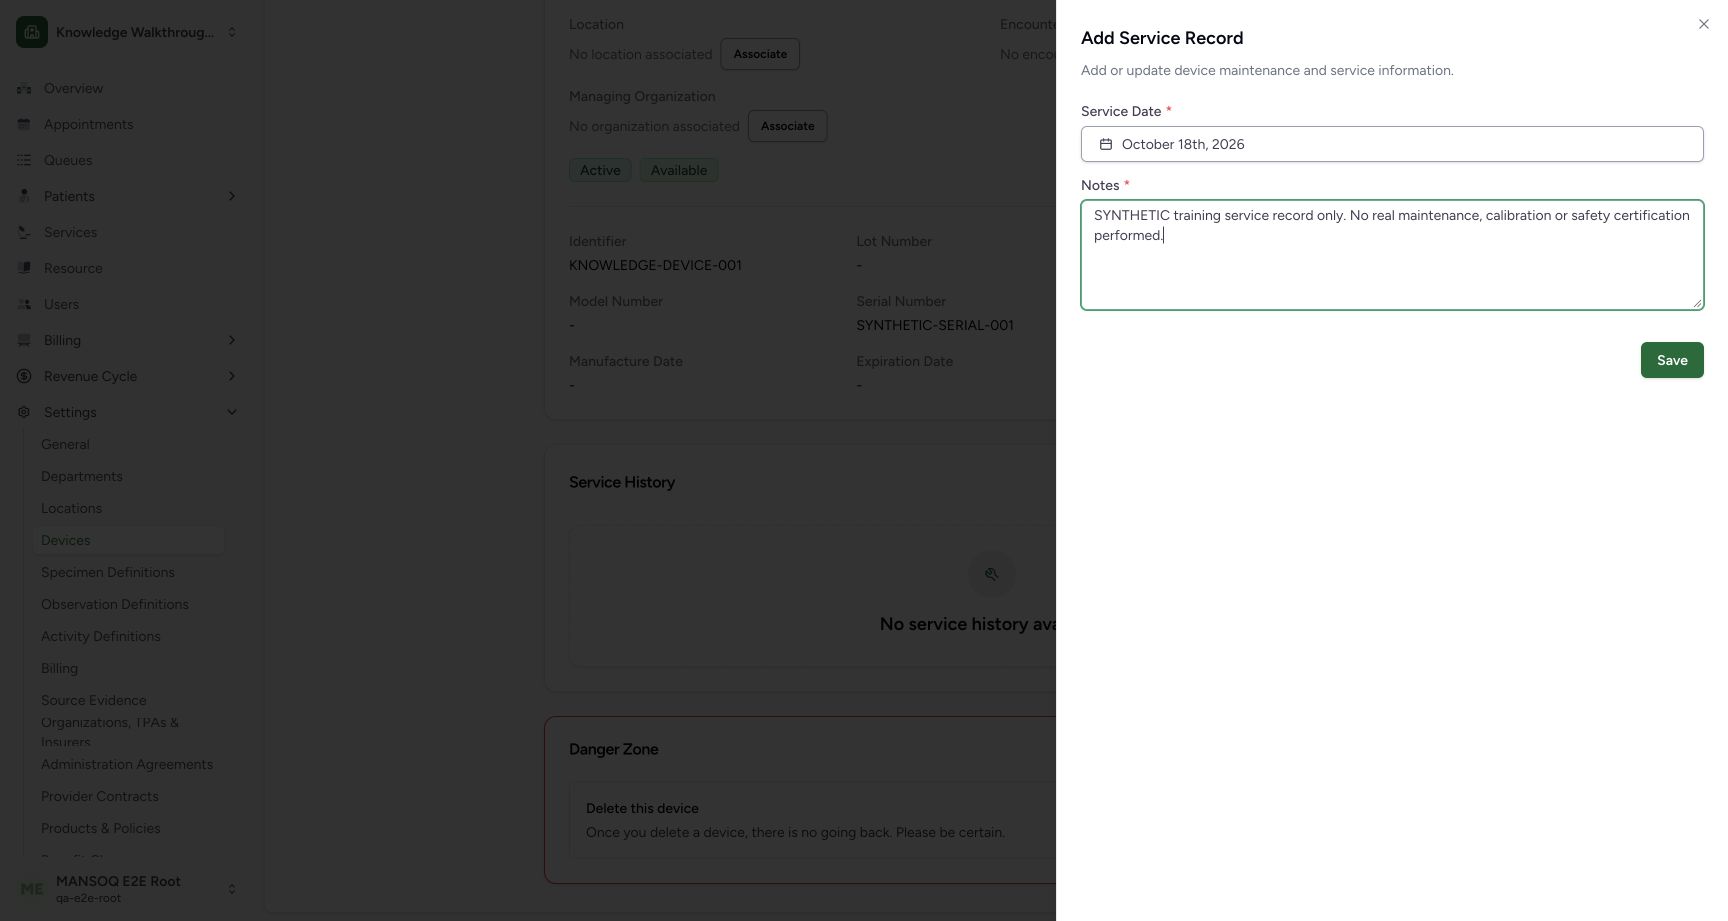
Task: Click the Services icon in sidebar
Action: point(24,232)
